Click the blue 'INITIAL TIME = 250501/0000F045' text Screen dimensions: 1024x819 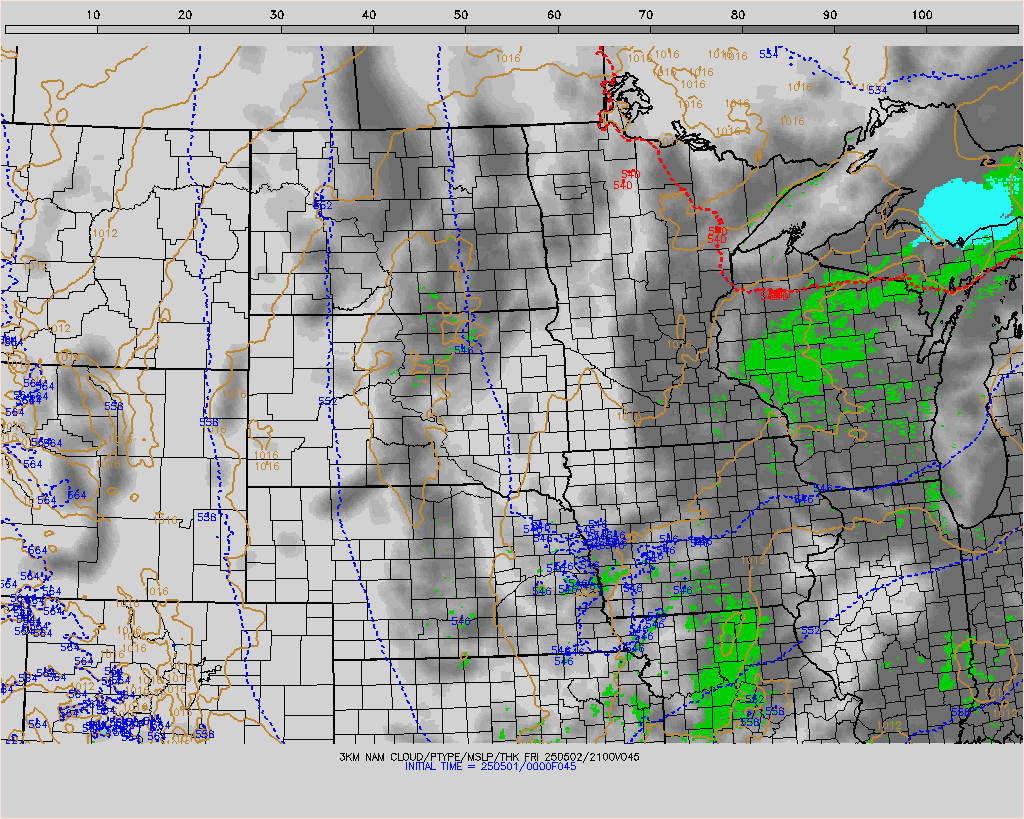490,766
